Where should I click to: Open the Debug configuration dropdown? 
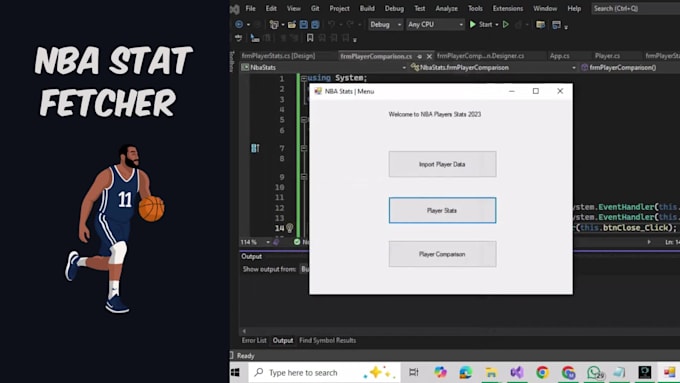pyautogui.click(x=386, y=25)
